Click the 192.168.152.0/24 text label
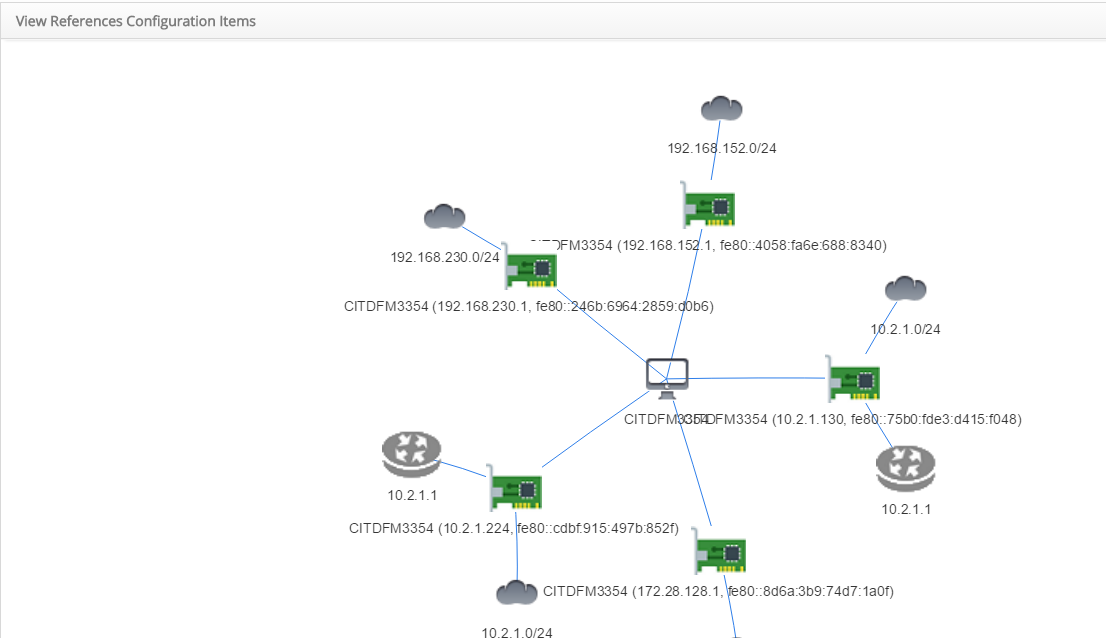The width and height of the screenshot is (1106, 642). pyautogui.click(x=722, y=148)
